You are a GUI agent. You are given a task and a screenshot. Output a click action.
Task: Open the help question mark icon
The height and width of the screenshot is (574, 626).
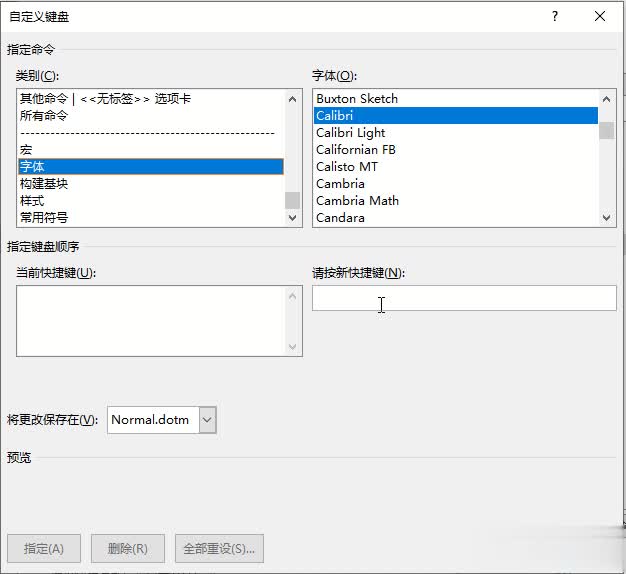pyautogui.click(x=555, y=16)
